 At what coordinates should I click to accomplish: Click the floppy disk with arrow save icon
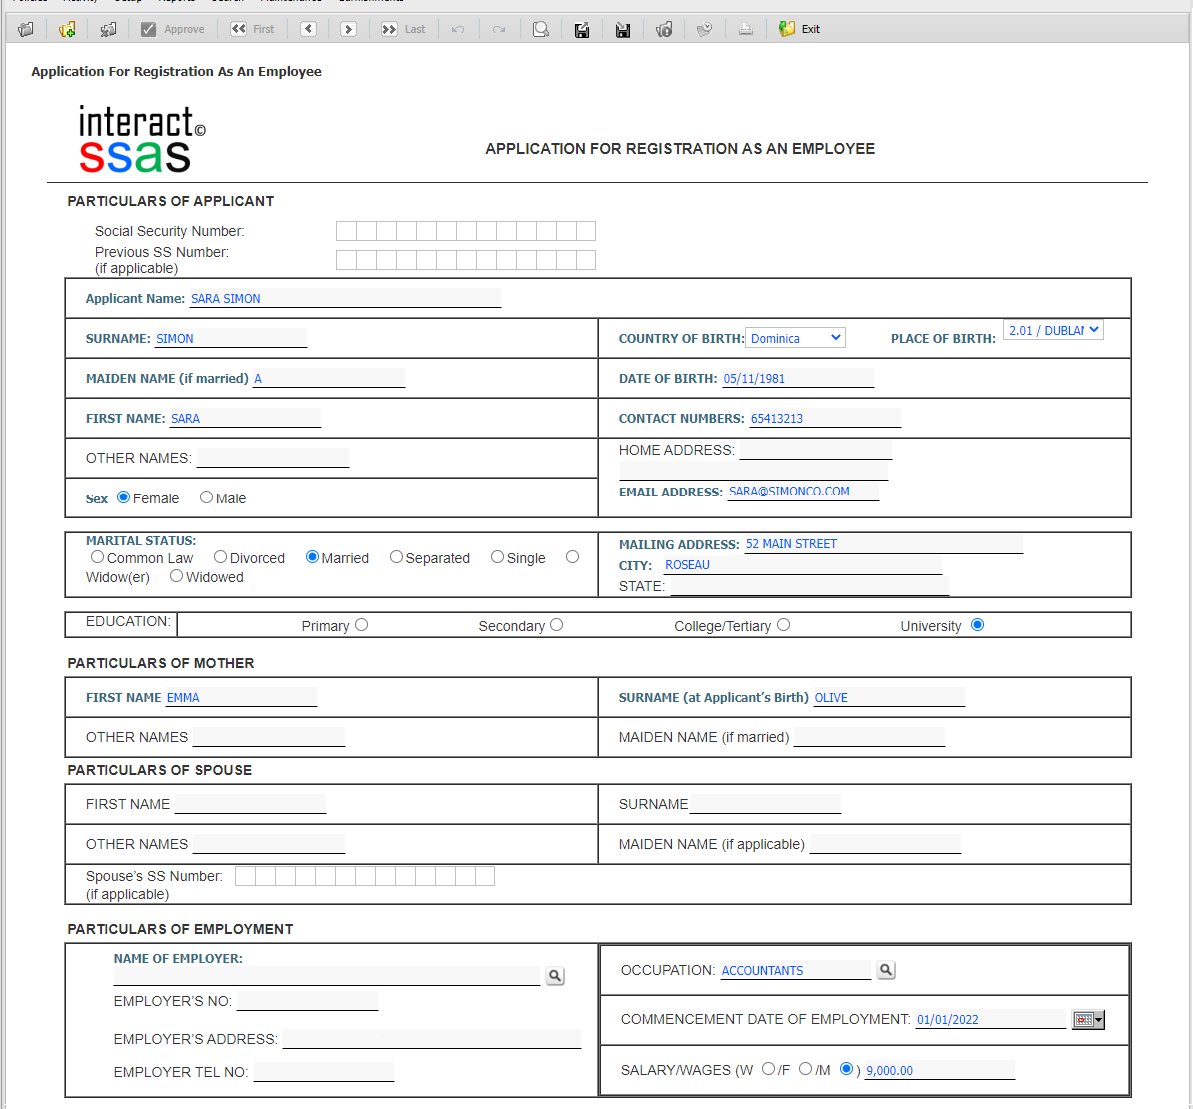click(x=582, y=30)
